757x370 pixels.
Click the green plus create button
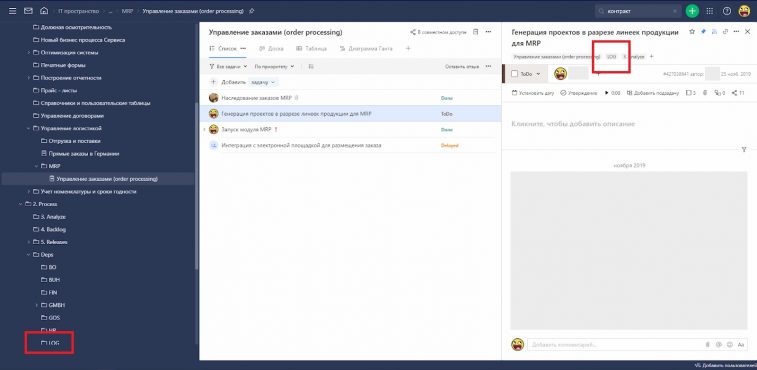tap(692, 11)
